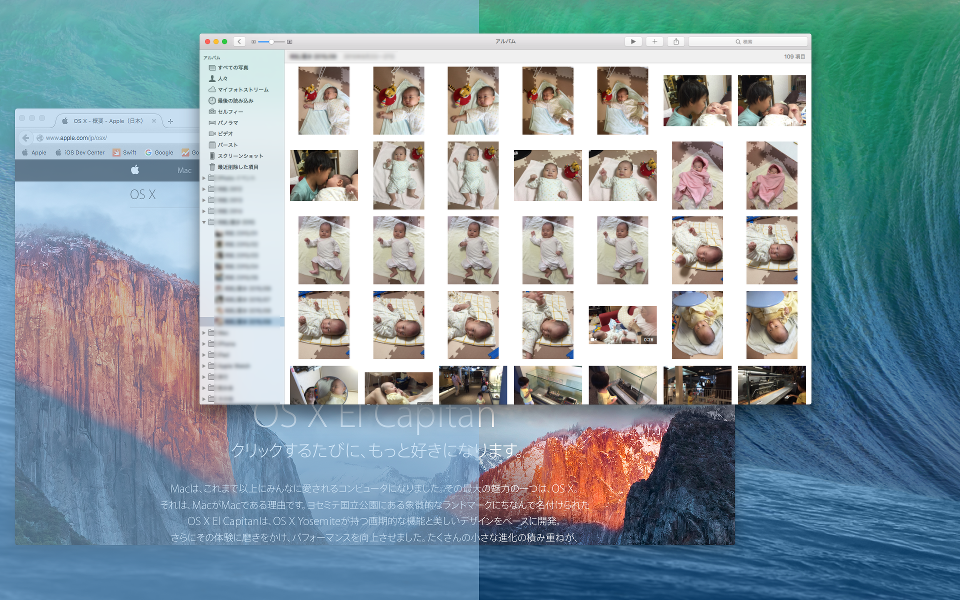Collapse the expanded folder in Photos sidebar
The height and width of the screenshot is (600, 960).
coord(204,222)
